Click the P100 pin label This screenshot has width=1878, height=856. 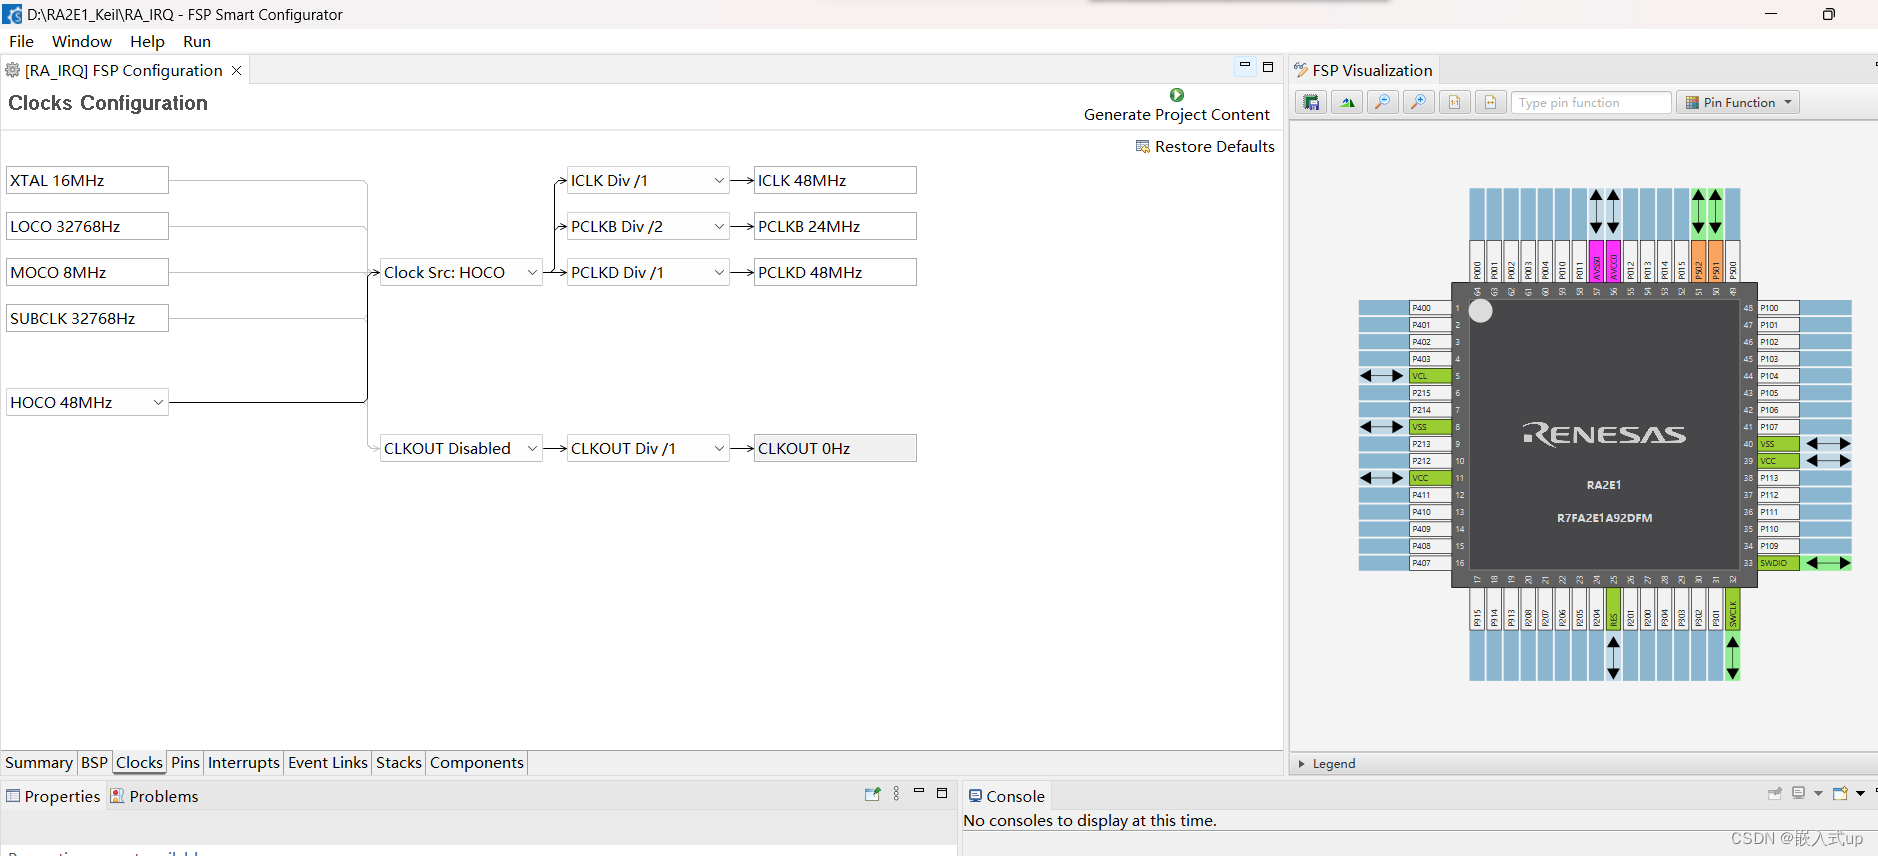point(1779,308)
